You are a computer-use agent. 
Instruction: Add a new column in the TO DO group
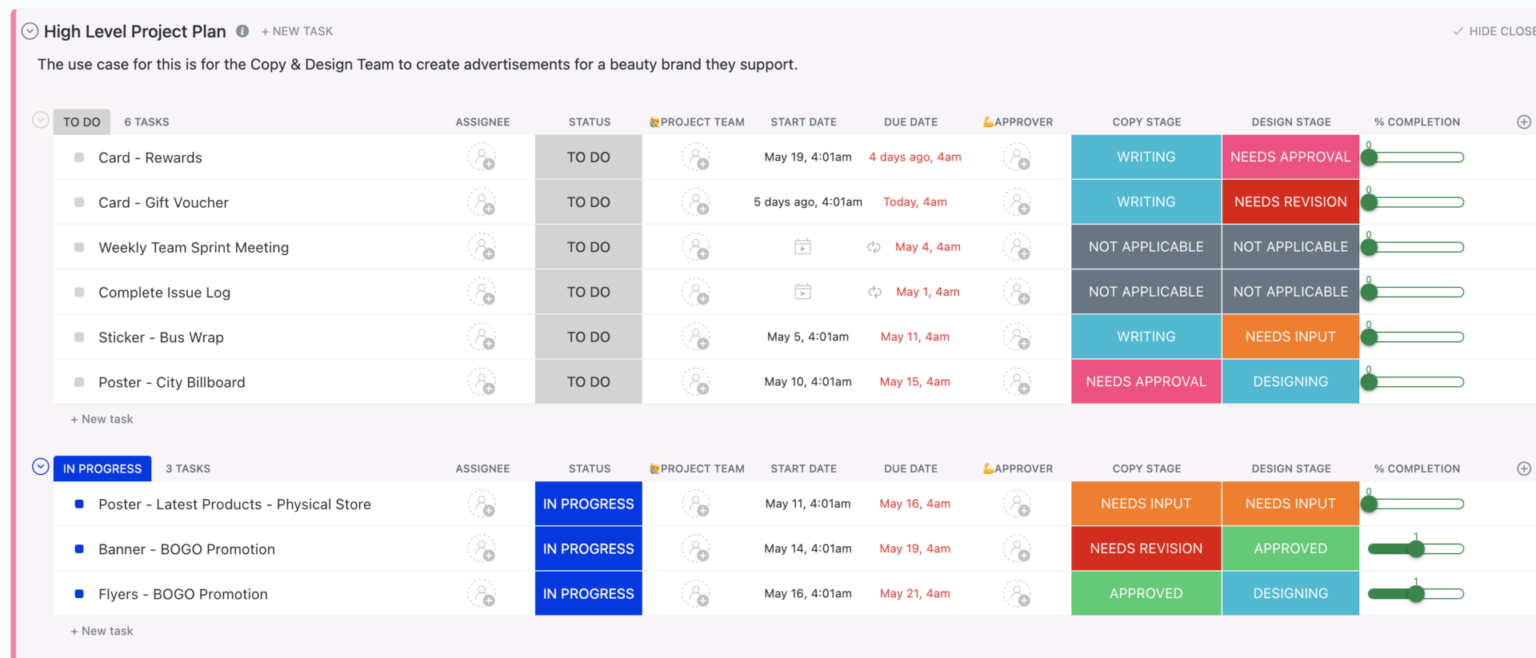pos(1524,121)
